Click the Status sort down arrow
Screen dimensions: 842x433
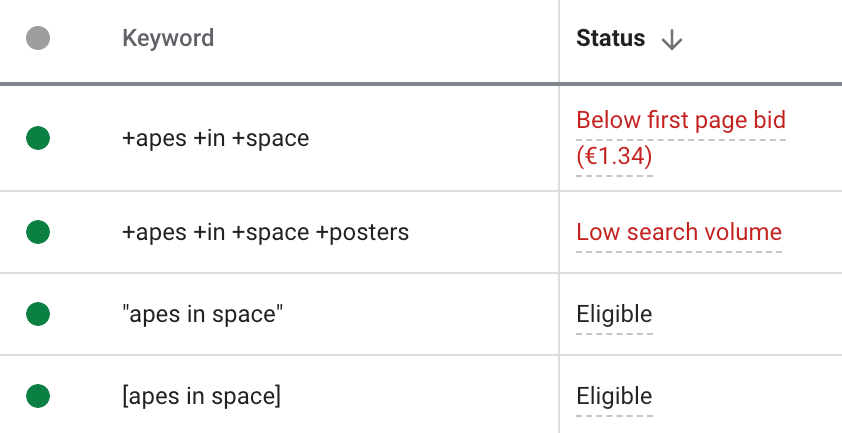tap(672, 40)
